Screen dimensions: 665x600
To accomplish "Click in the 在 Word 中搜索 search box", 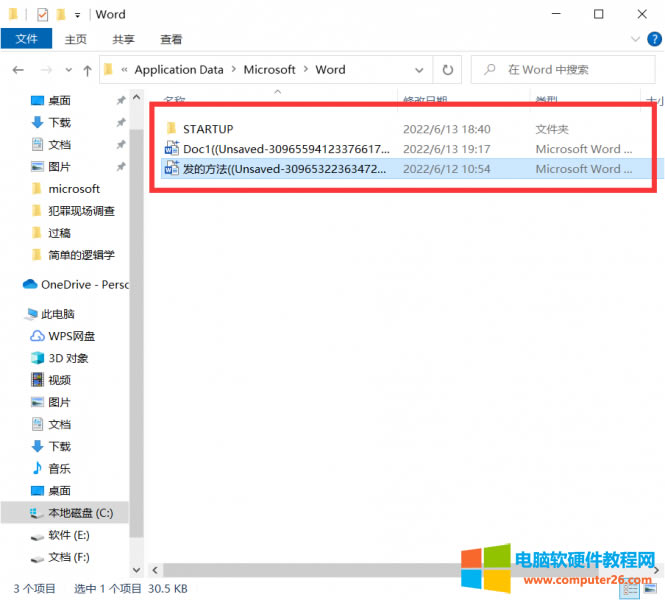I will (x=570, y=70).
